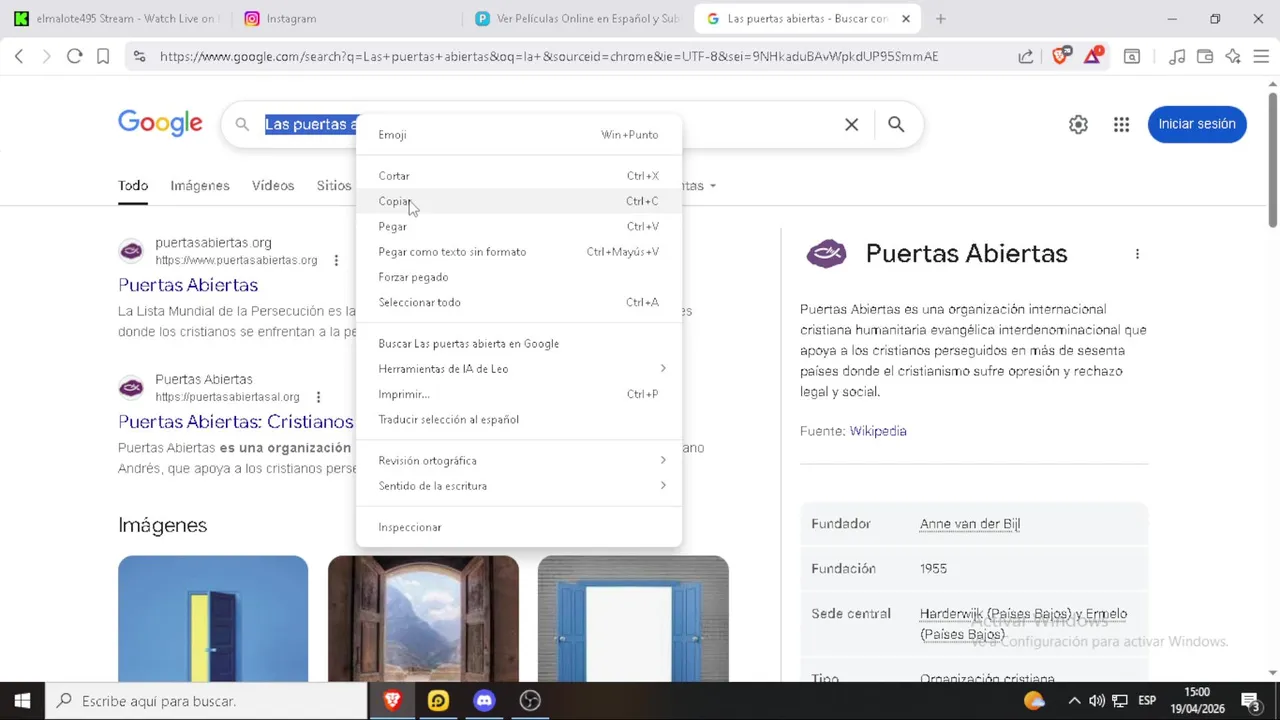
Task: Open options dots next to puertasabiertas.org result
Action: pyautogui.click(x=336, y=260)
